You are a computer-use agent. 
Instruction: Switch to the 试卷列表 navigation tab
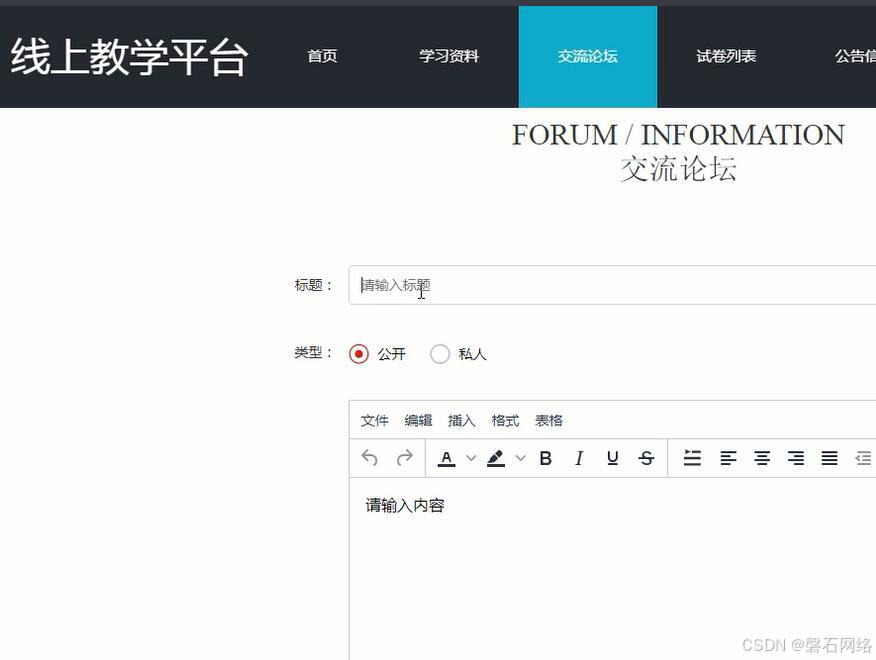tap(725, 56)
